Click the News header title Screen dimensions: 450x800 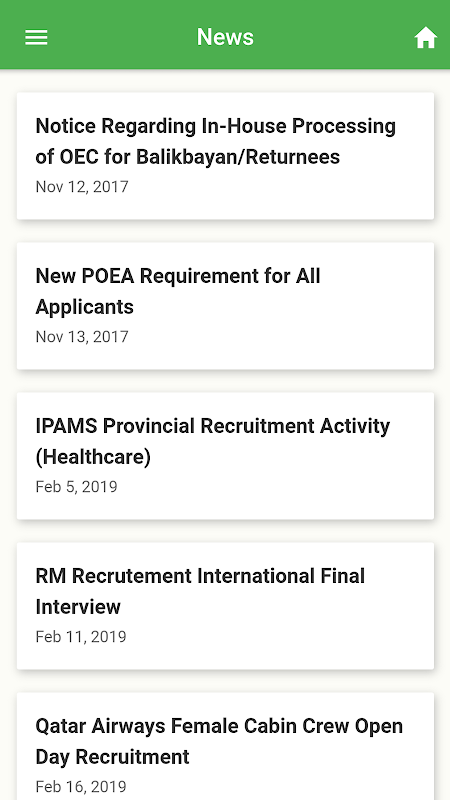point(225,37)
